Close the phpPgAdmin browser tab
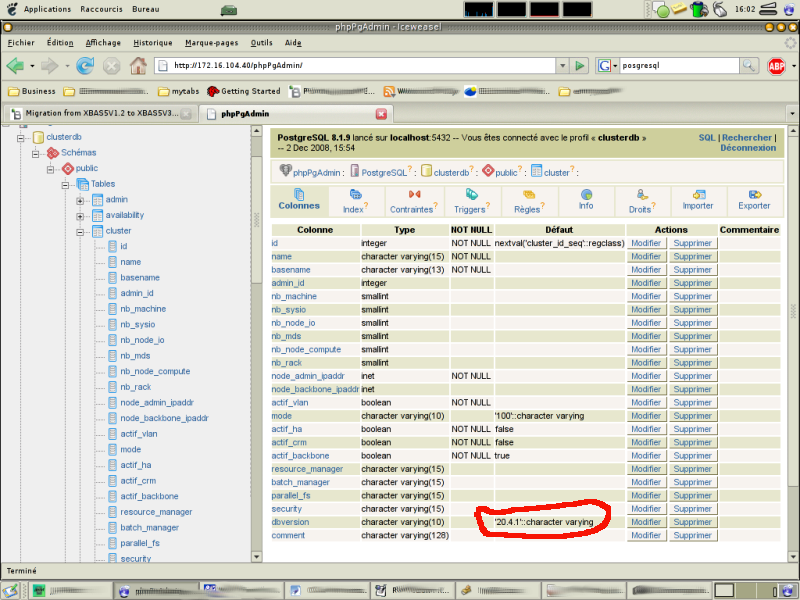 381,114
